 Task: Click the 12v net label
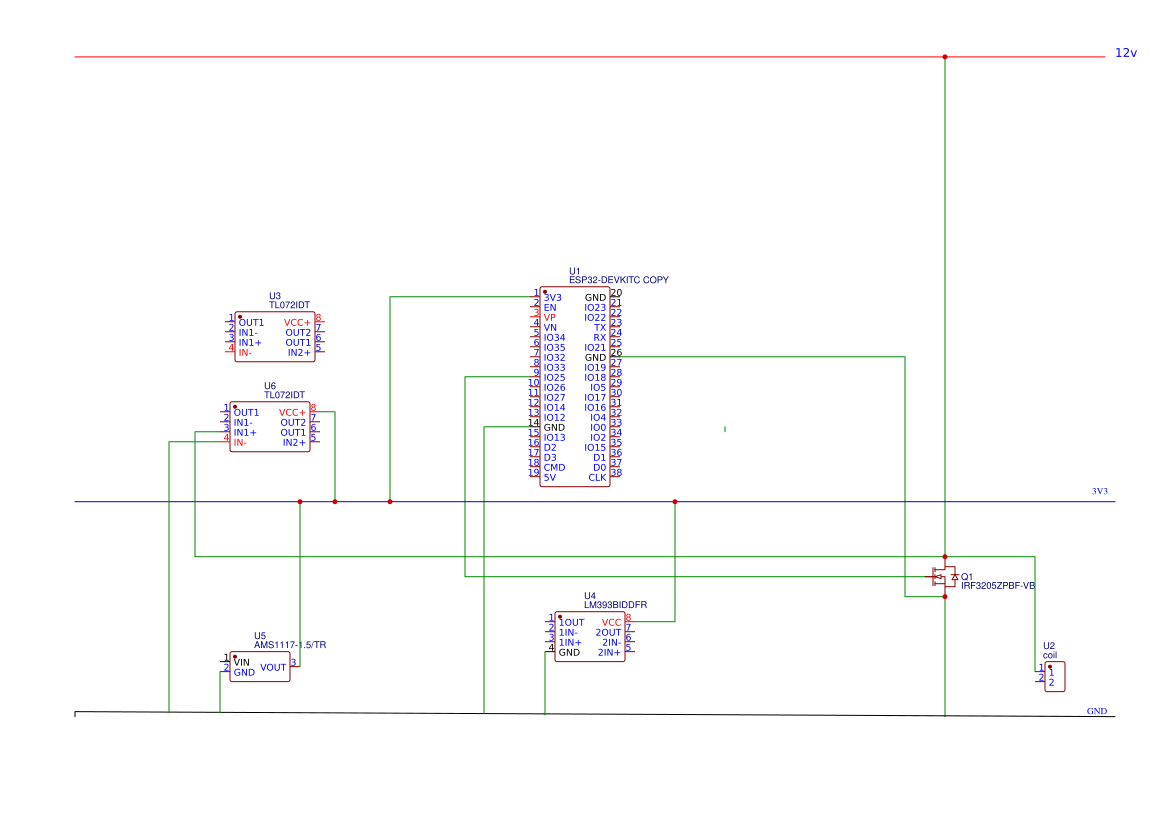point(1126,53)
